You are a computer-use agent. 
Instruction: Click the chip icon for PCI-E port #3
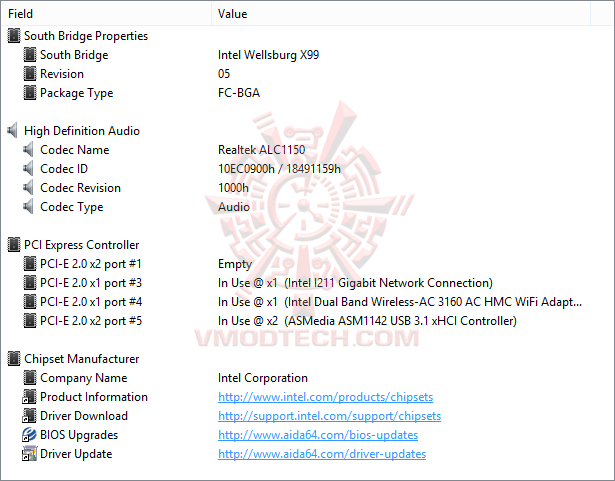pyautogui.click(x=30, y=283)
